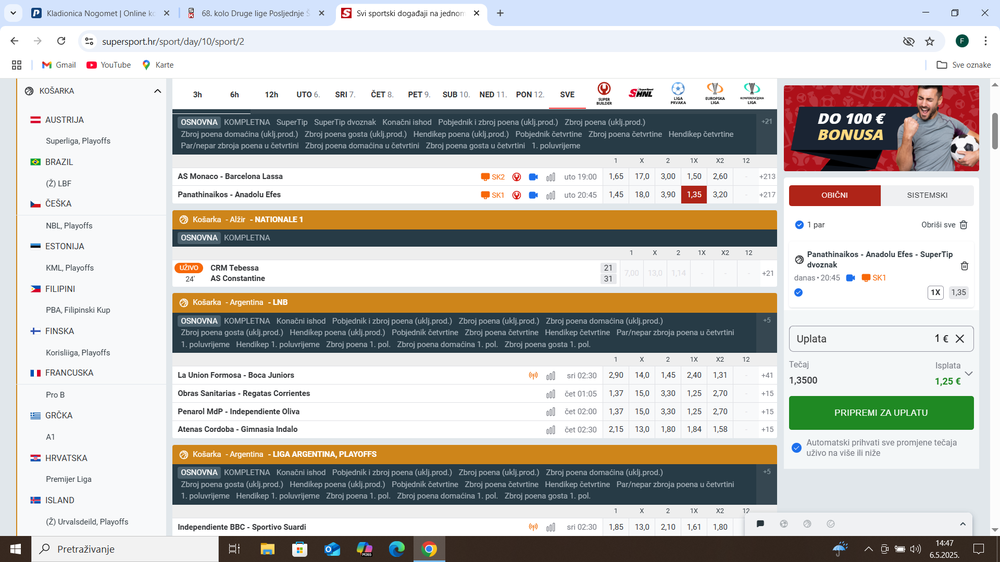Select odds 1,45 for Boca Juniors win

(x=668, y=376)
